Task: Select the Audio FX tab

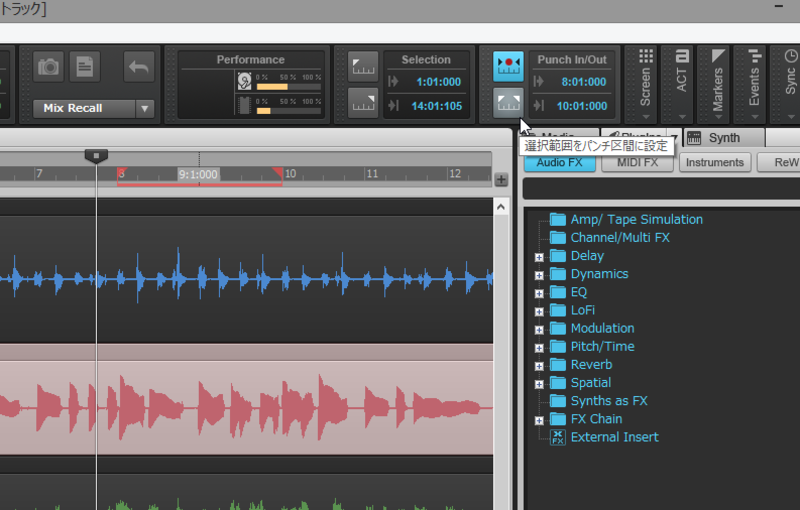Action: (560, 163)
